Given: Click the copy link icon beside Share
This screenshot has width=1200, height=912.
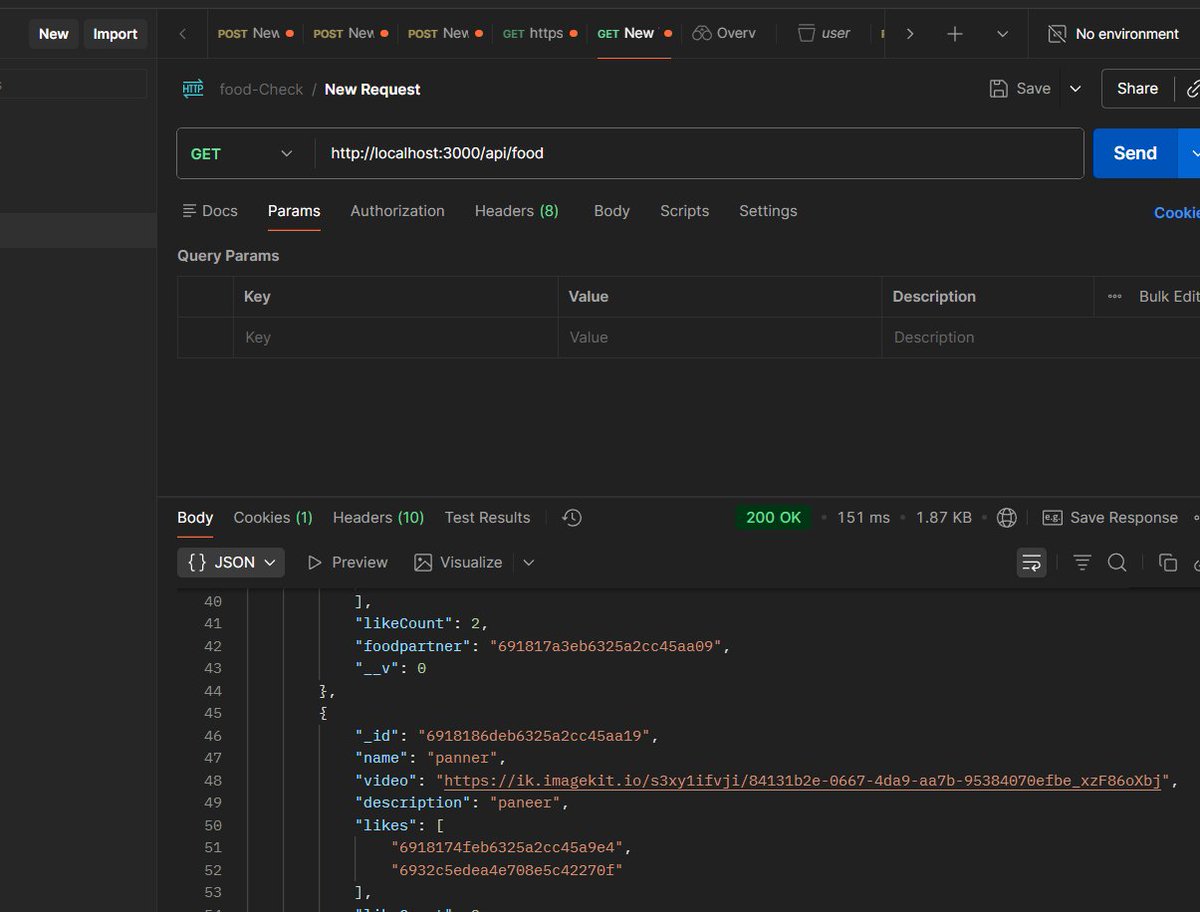Looking at the screenshot, I should [1191, 89].
